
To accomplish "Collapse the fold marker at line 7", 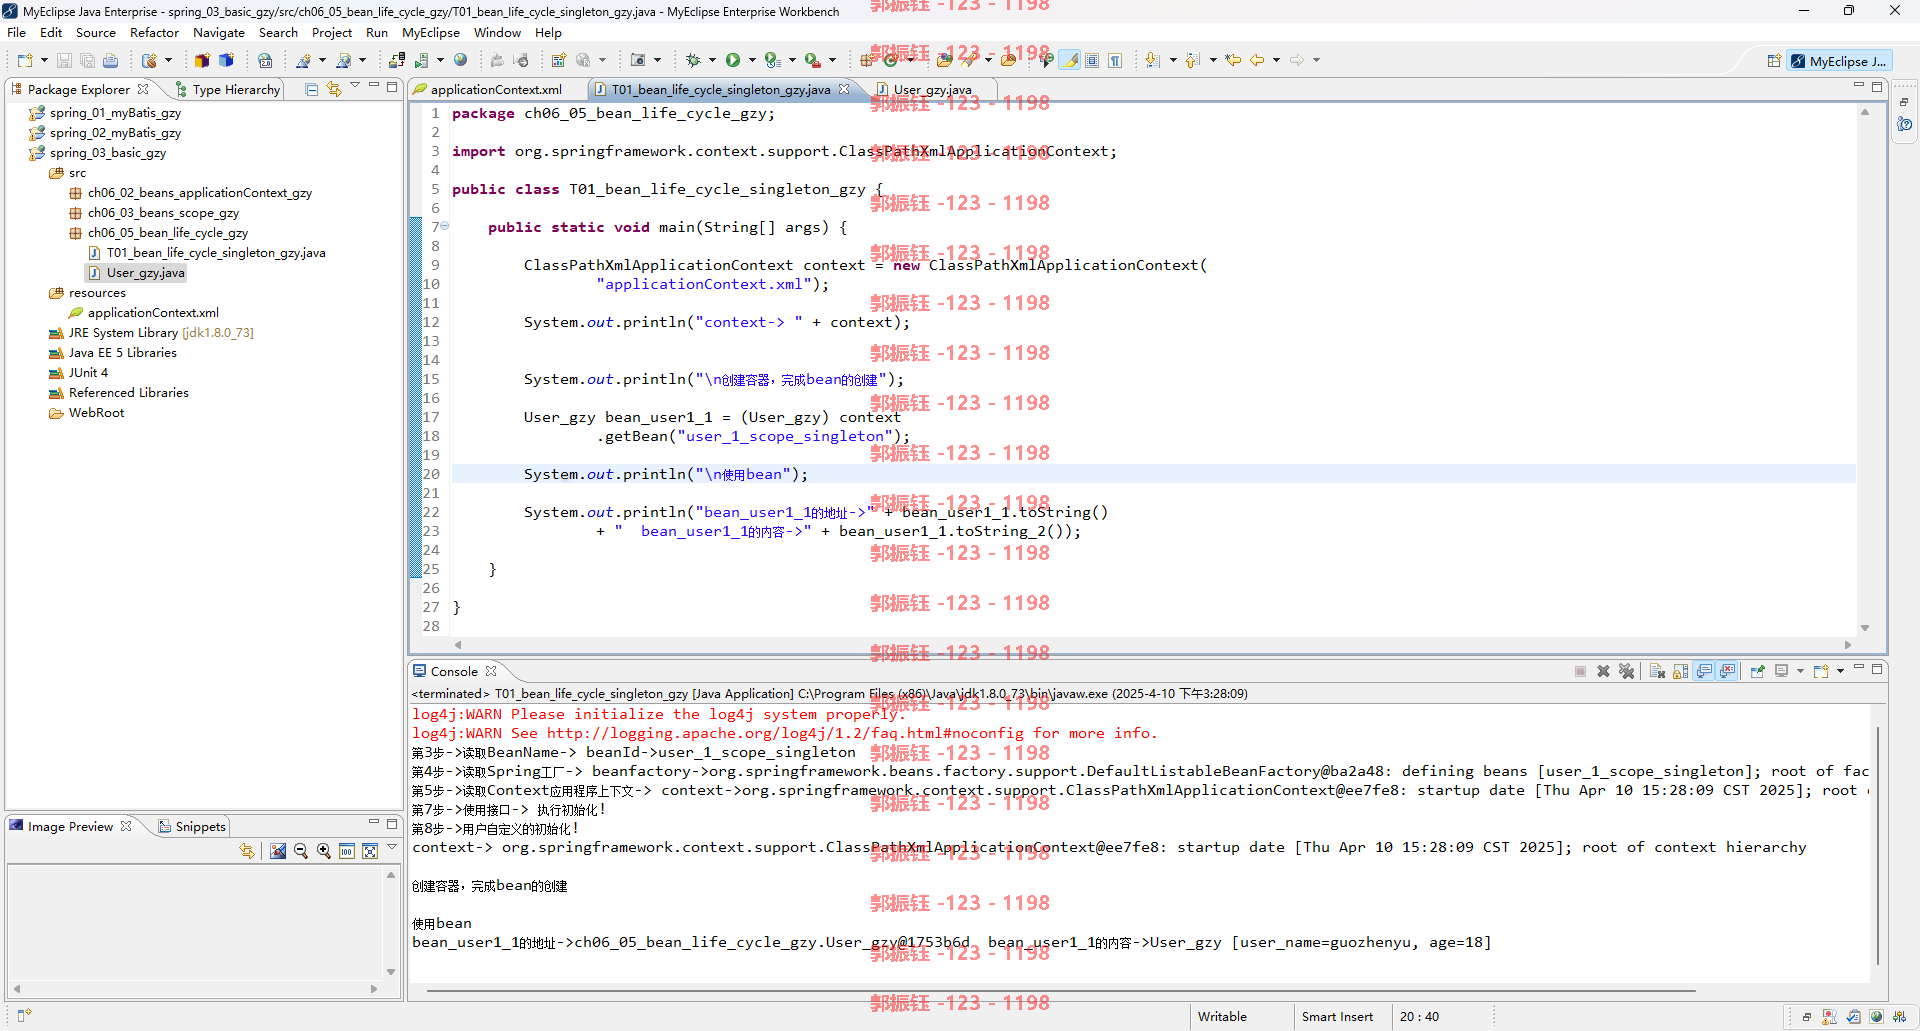I will [445, 226].
